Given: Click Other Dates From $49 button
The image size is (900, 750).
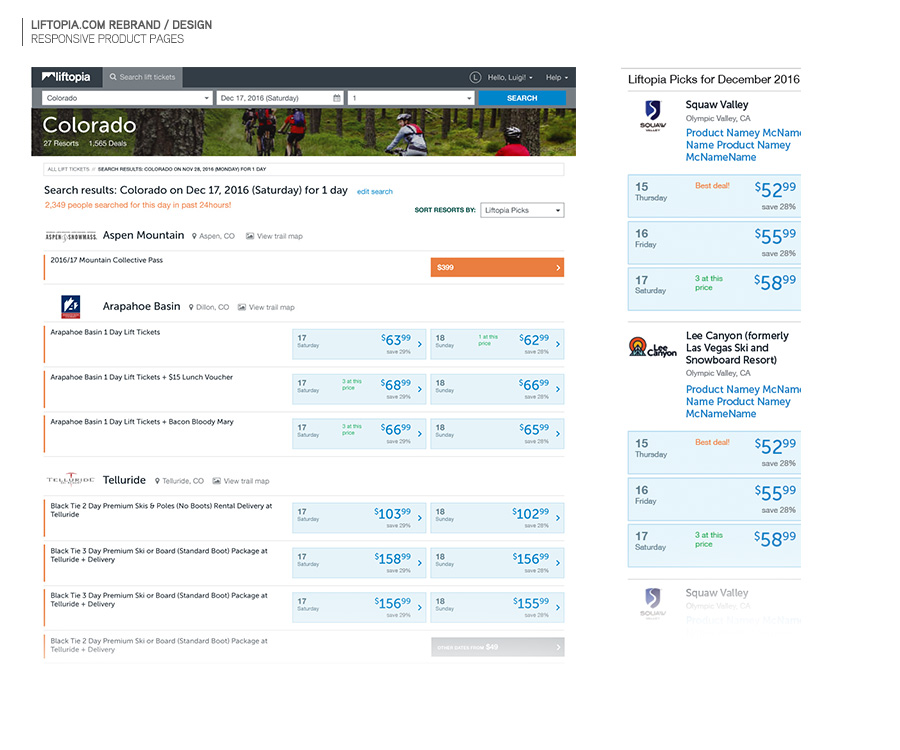Looking at the screenshot, I should [x=497, y=647].
